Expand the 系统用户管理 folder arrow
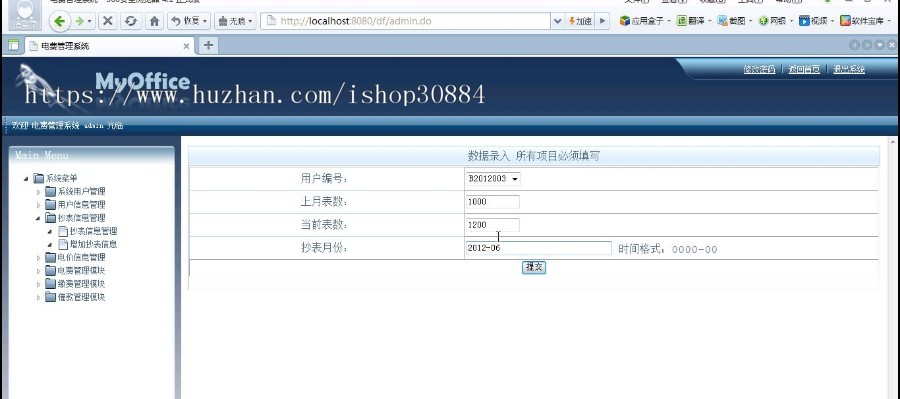Screen dimensions: 900x399 (39, 192)
